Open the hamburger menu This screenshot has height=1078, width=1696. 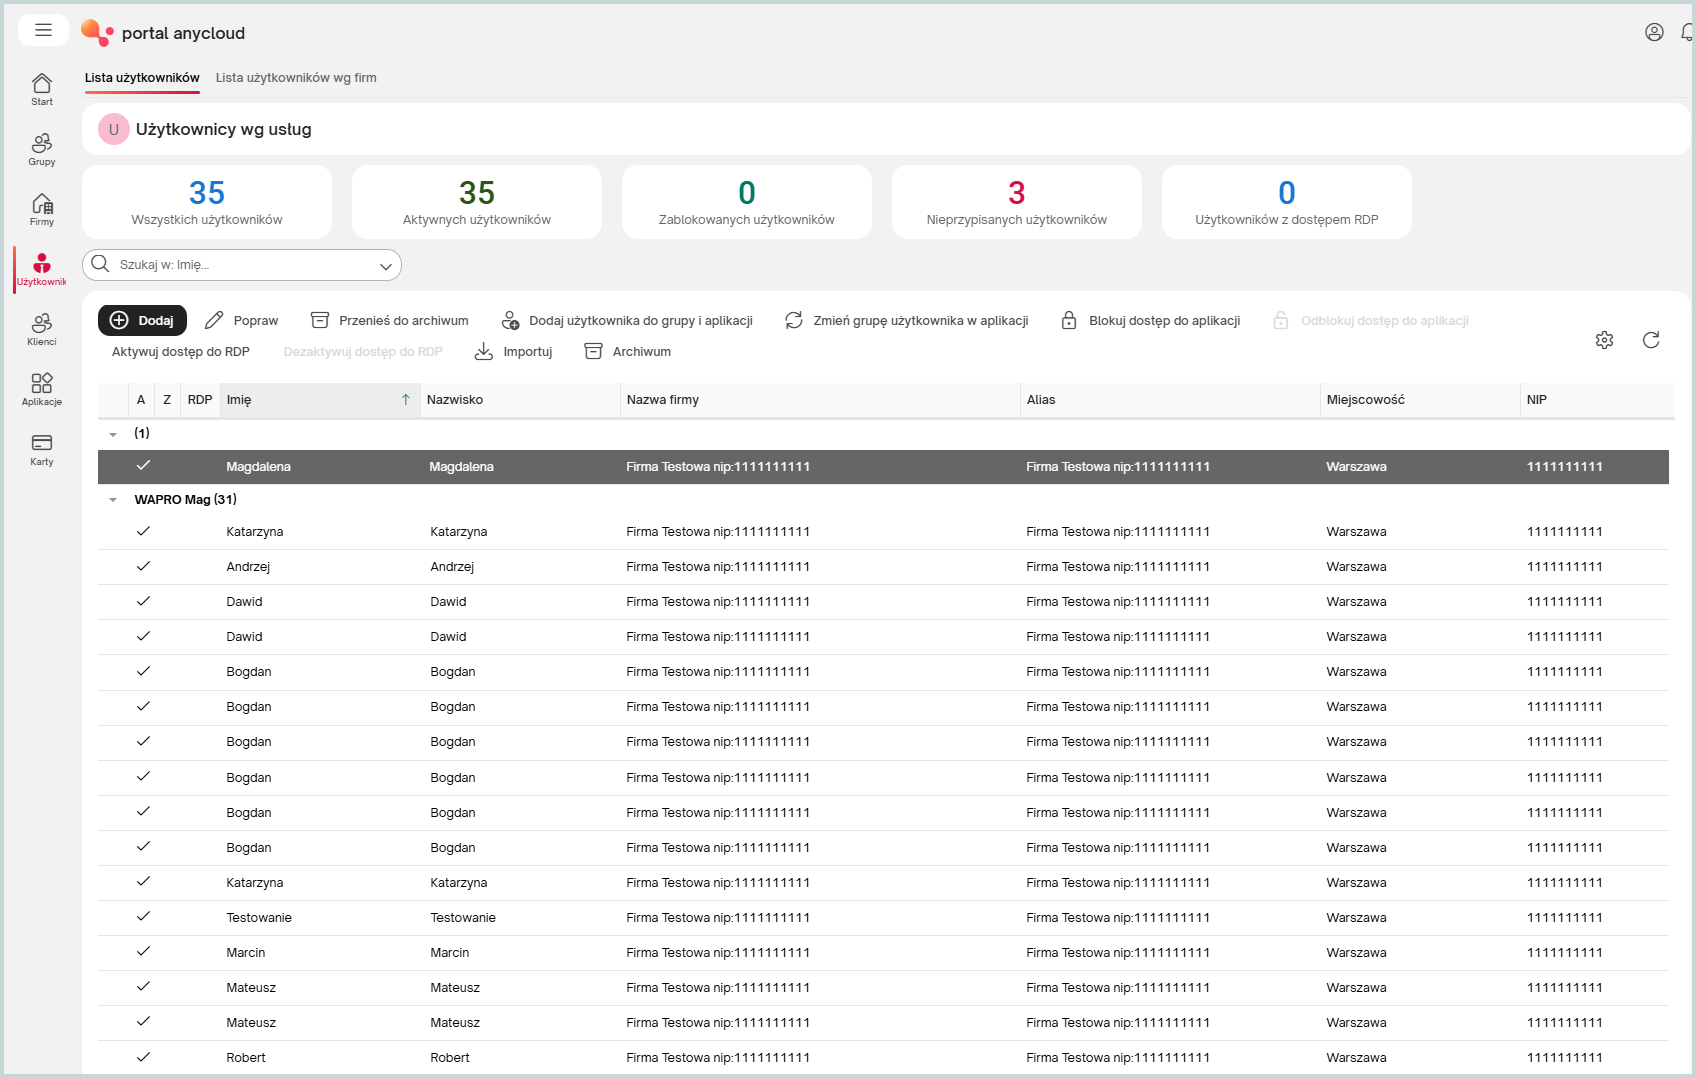(x=43, y=30)
